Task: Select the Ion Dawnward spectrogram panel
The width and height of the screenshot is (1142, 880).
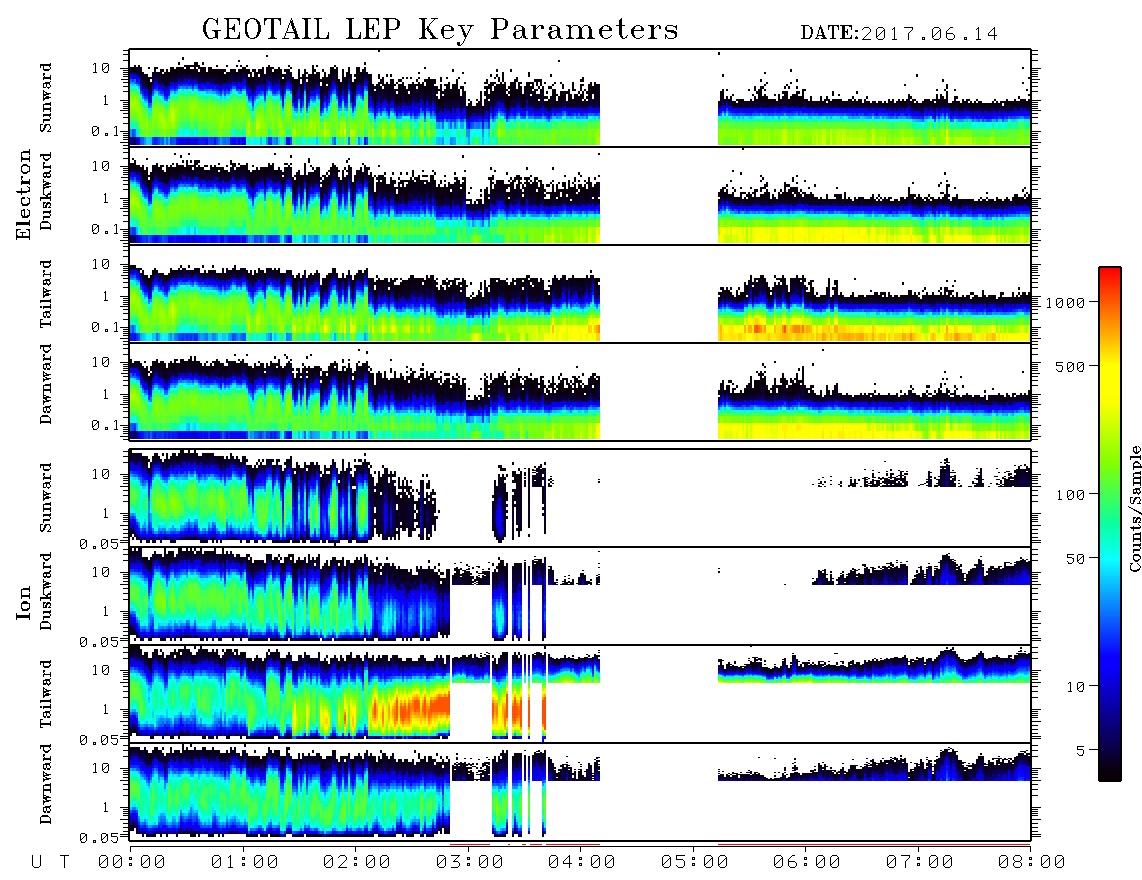Action: (580, 792)
